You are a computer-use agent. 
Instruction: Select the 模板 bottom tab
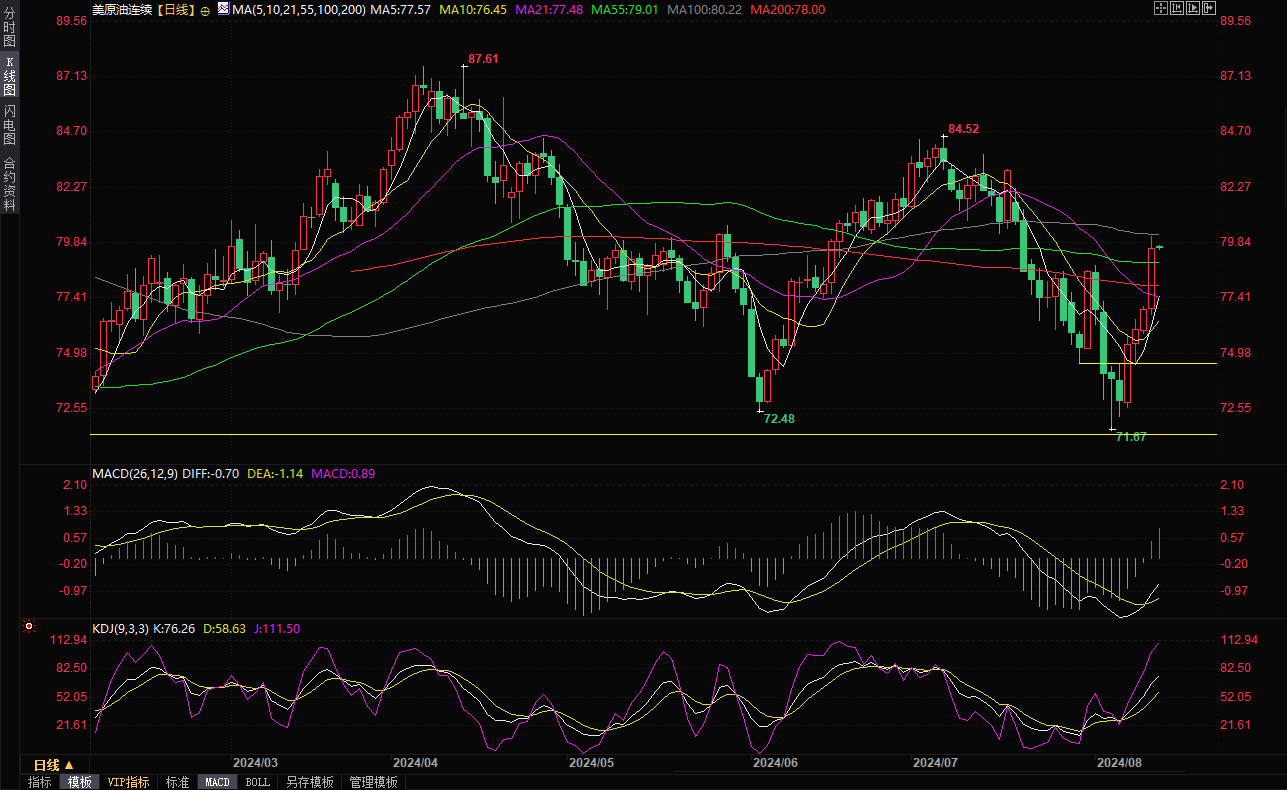point(79,782)
